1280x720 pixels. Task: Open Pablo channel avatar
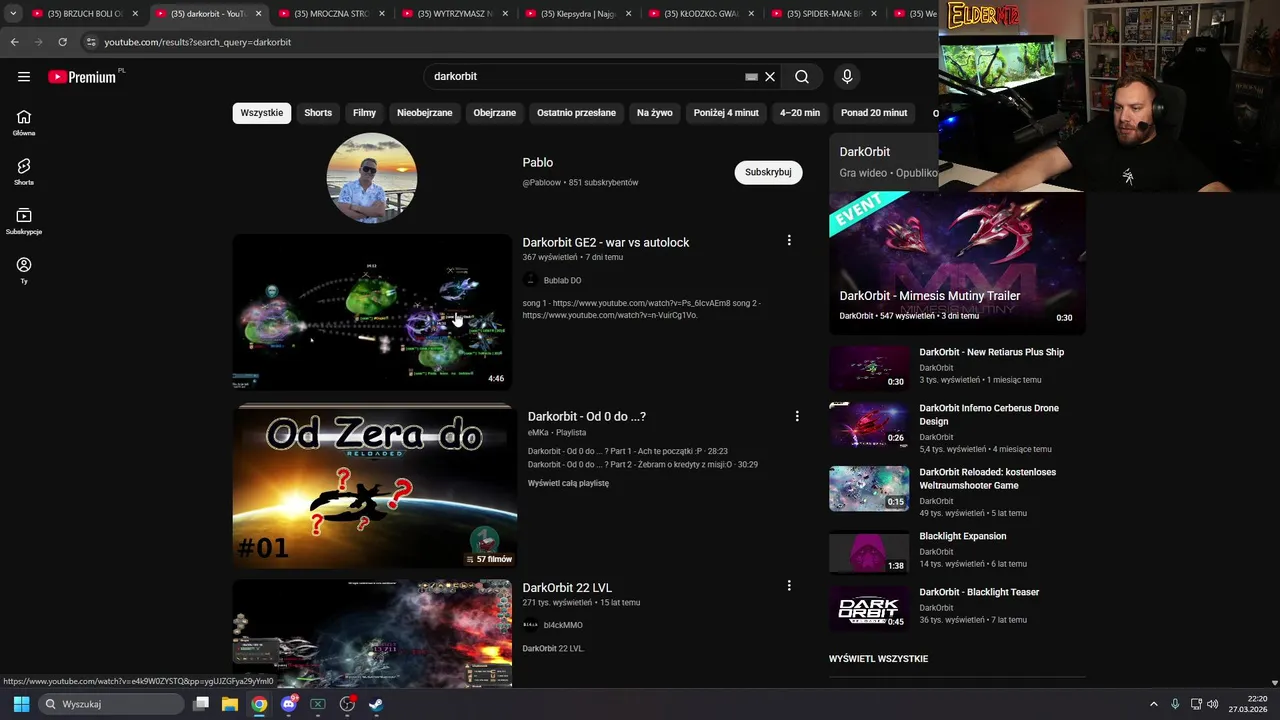coord(372,178)
